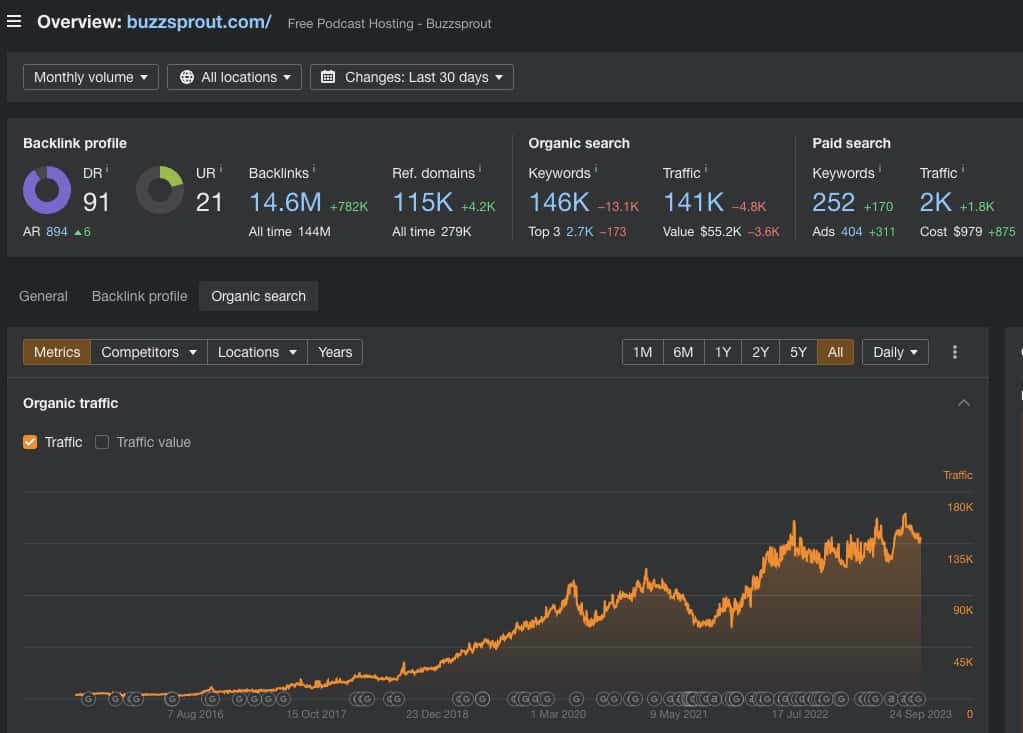The width and height of the screenshot is (1023, 733).
Task: Enable the Traffic value checkbox
Action: [102, 442]
